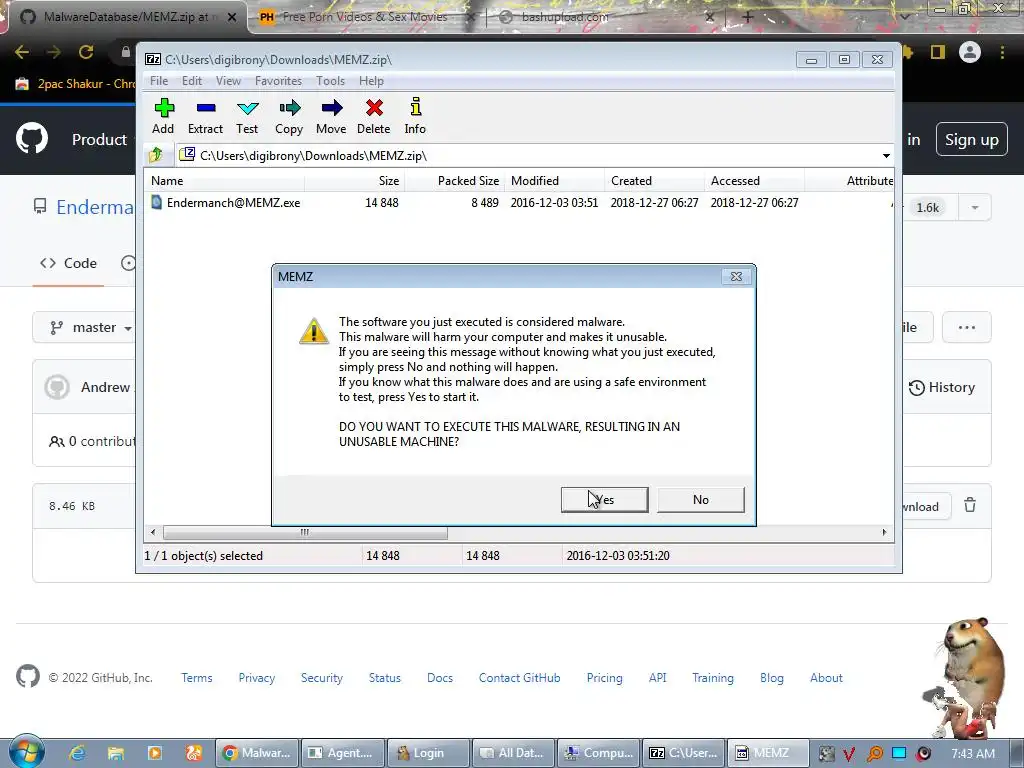The image size is (1024, 768).
Task: Open the Edit menu in 7-Zip
Action: coord(191,81)
